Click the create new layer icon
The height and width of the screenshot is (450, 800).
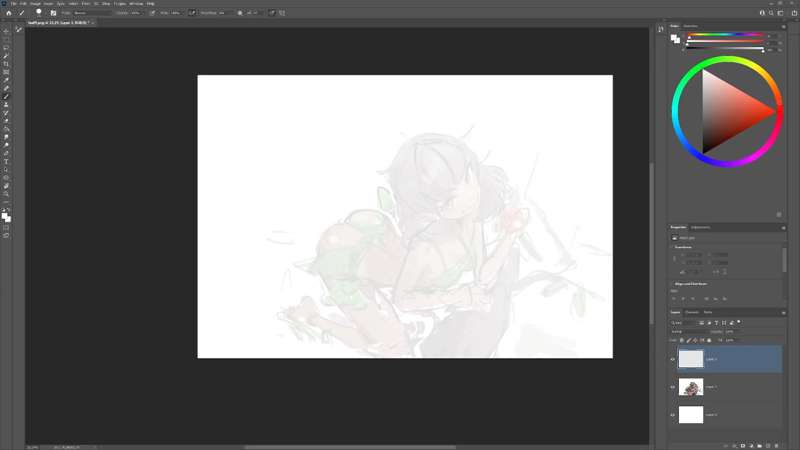click(769, 445)
